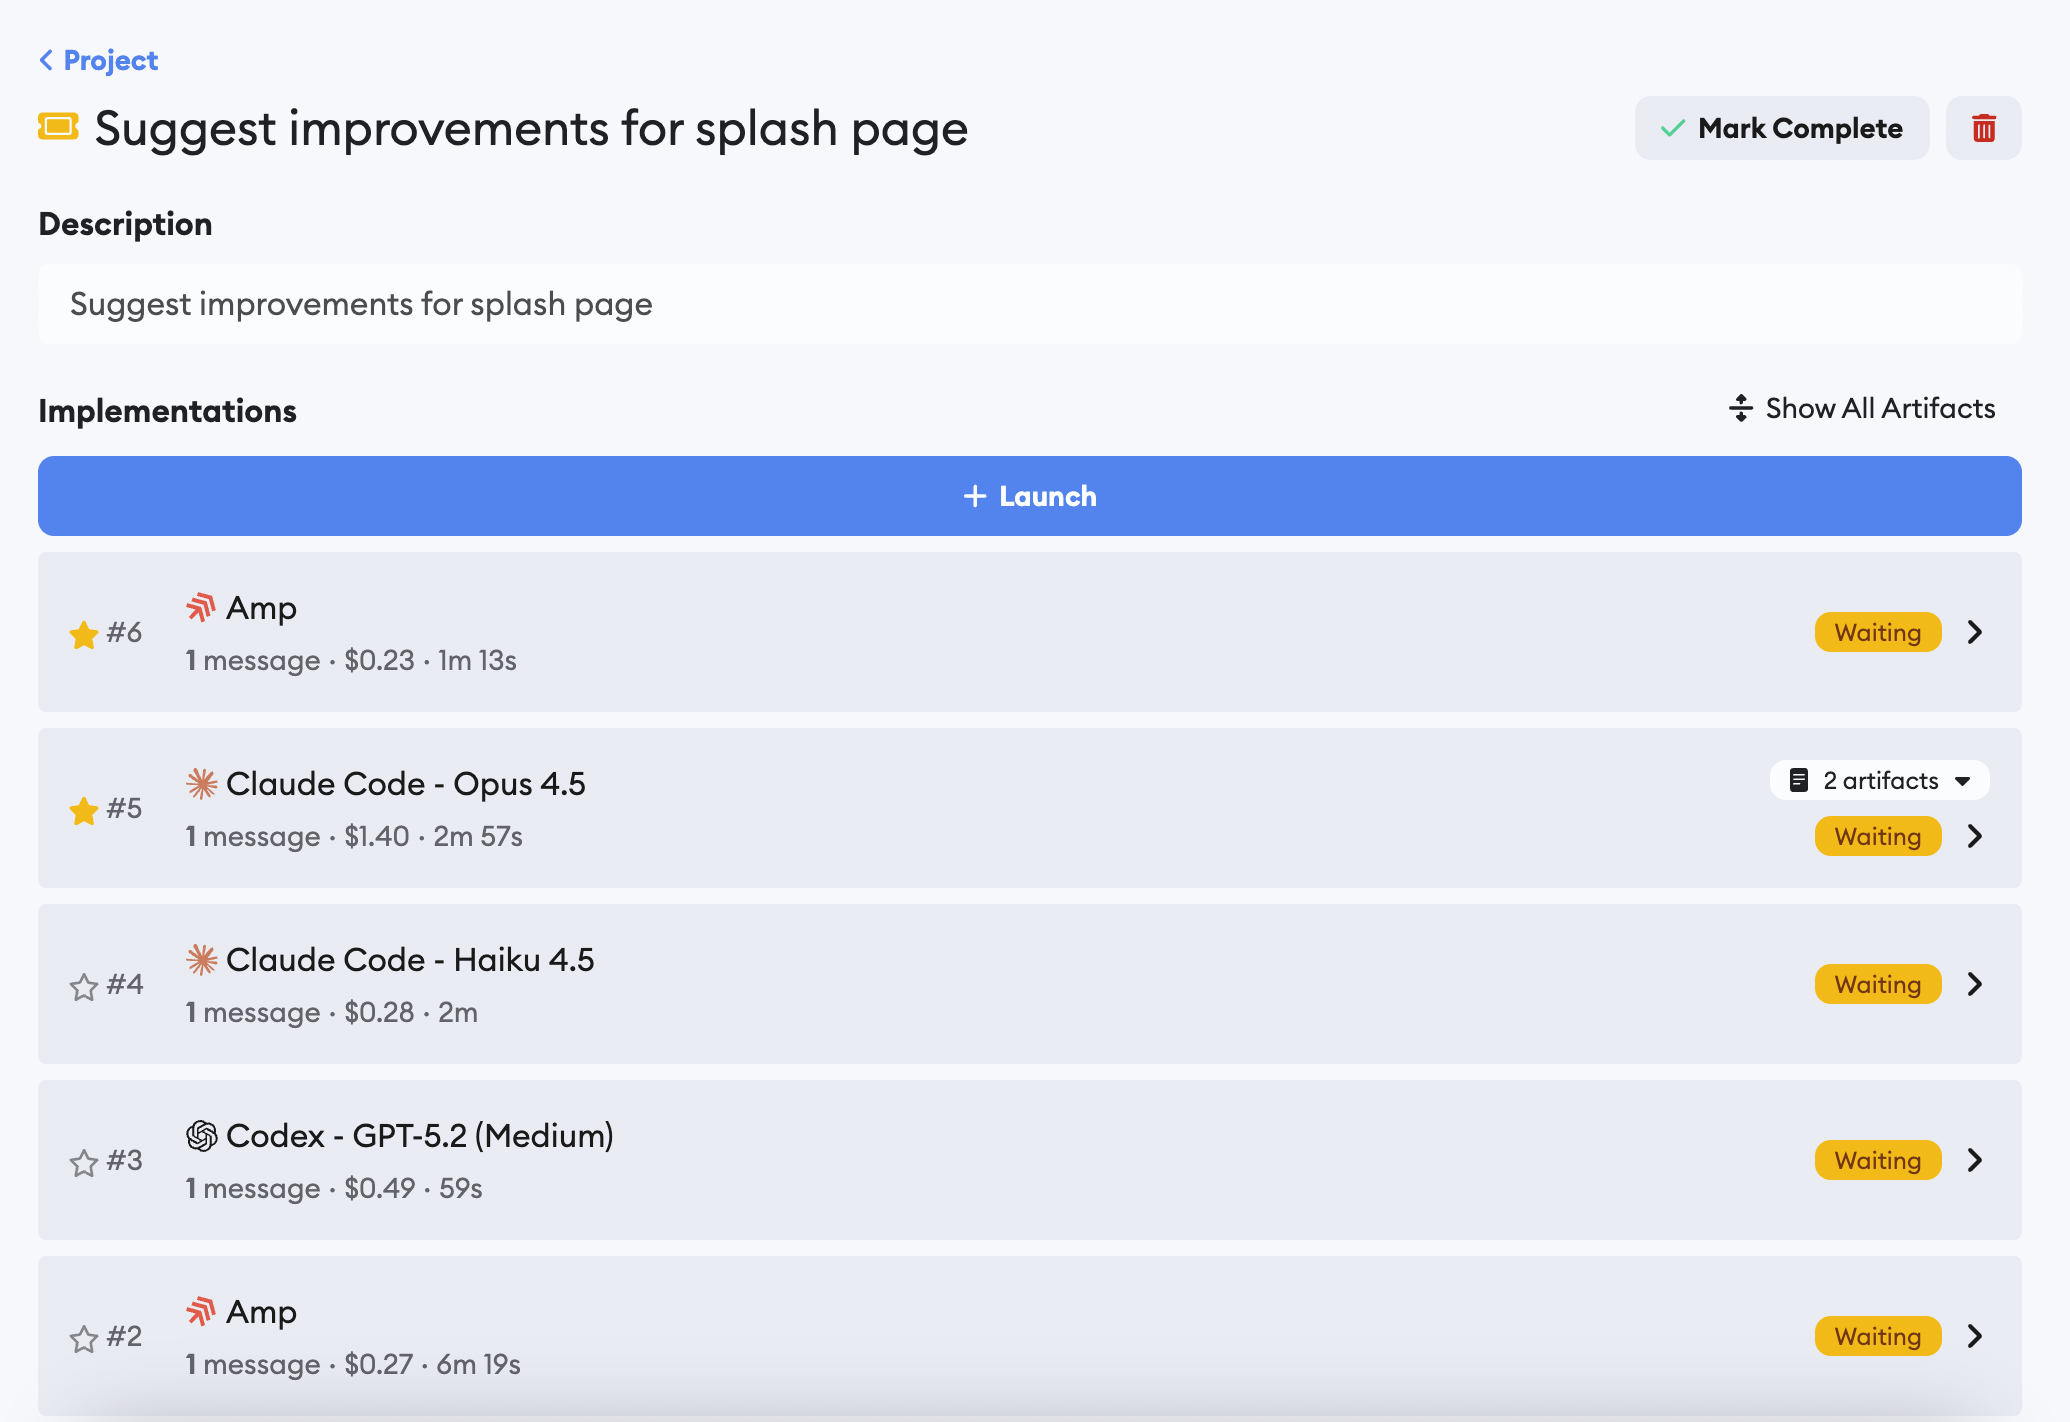This screenshot has height=1422, width=2070.
Task: Click the Amp logo on implementation #6
Action: pyautogui.click(x=201, y=607)
